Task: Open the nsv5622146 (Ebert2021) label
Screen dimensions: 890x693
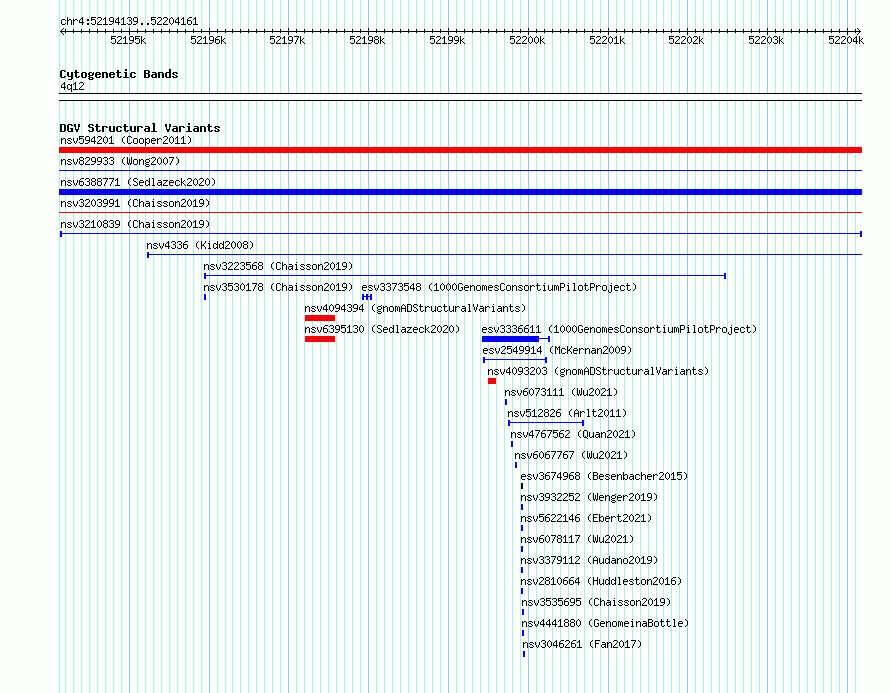Action: 586,518
